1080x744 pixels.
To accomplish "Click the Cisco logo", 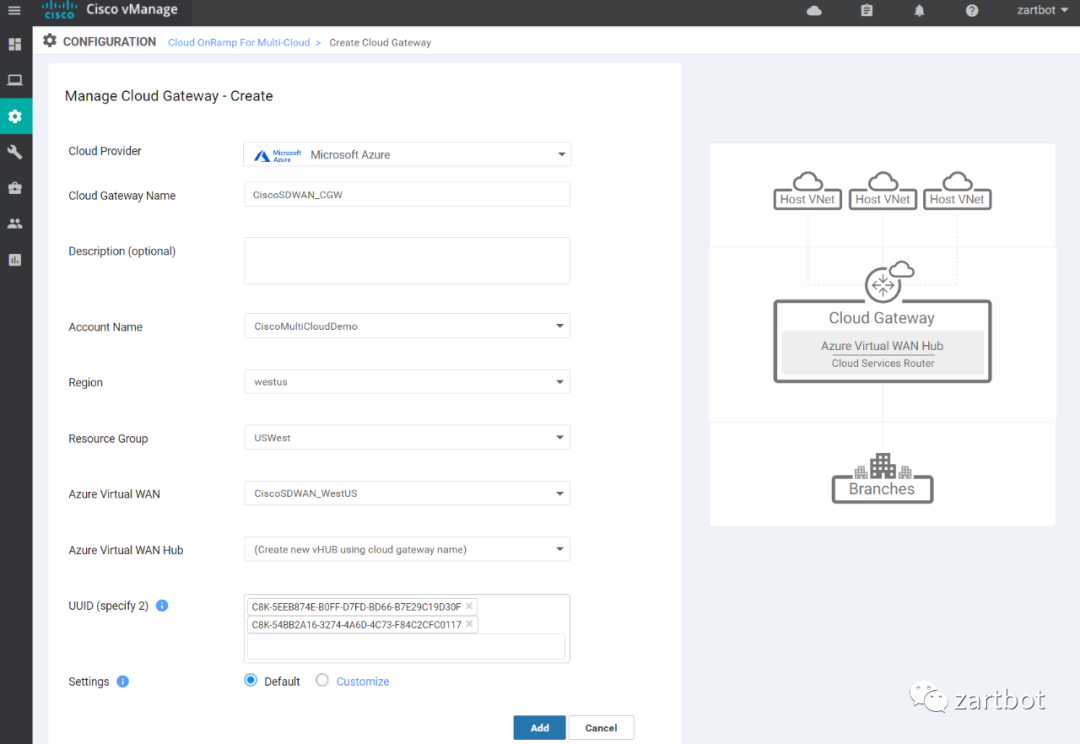I will (x=59, y=10).
